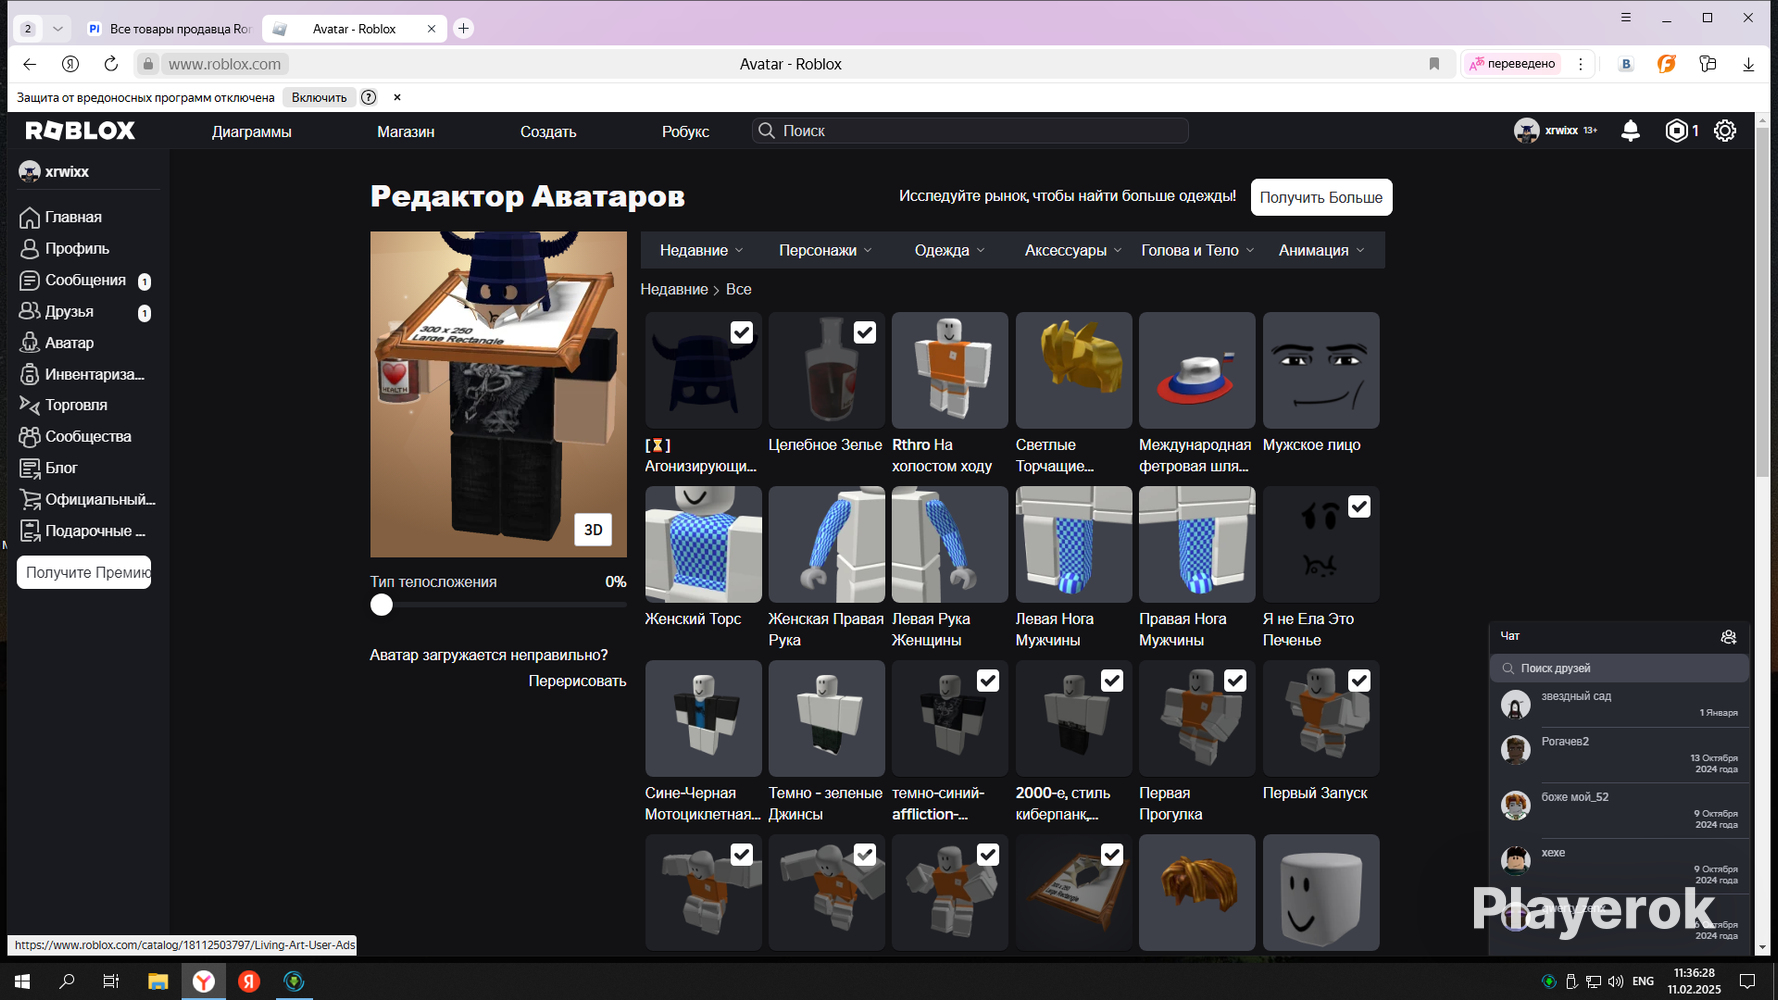Open the Windows Start menu
The image size is (1778, 1000).
click(22, 981)
